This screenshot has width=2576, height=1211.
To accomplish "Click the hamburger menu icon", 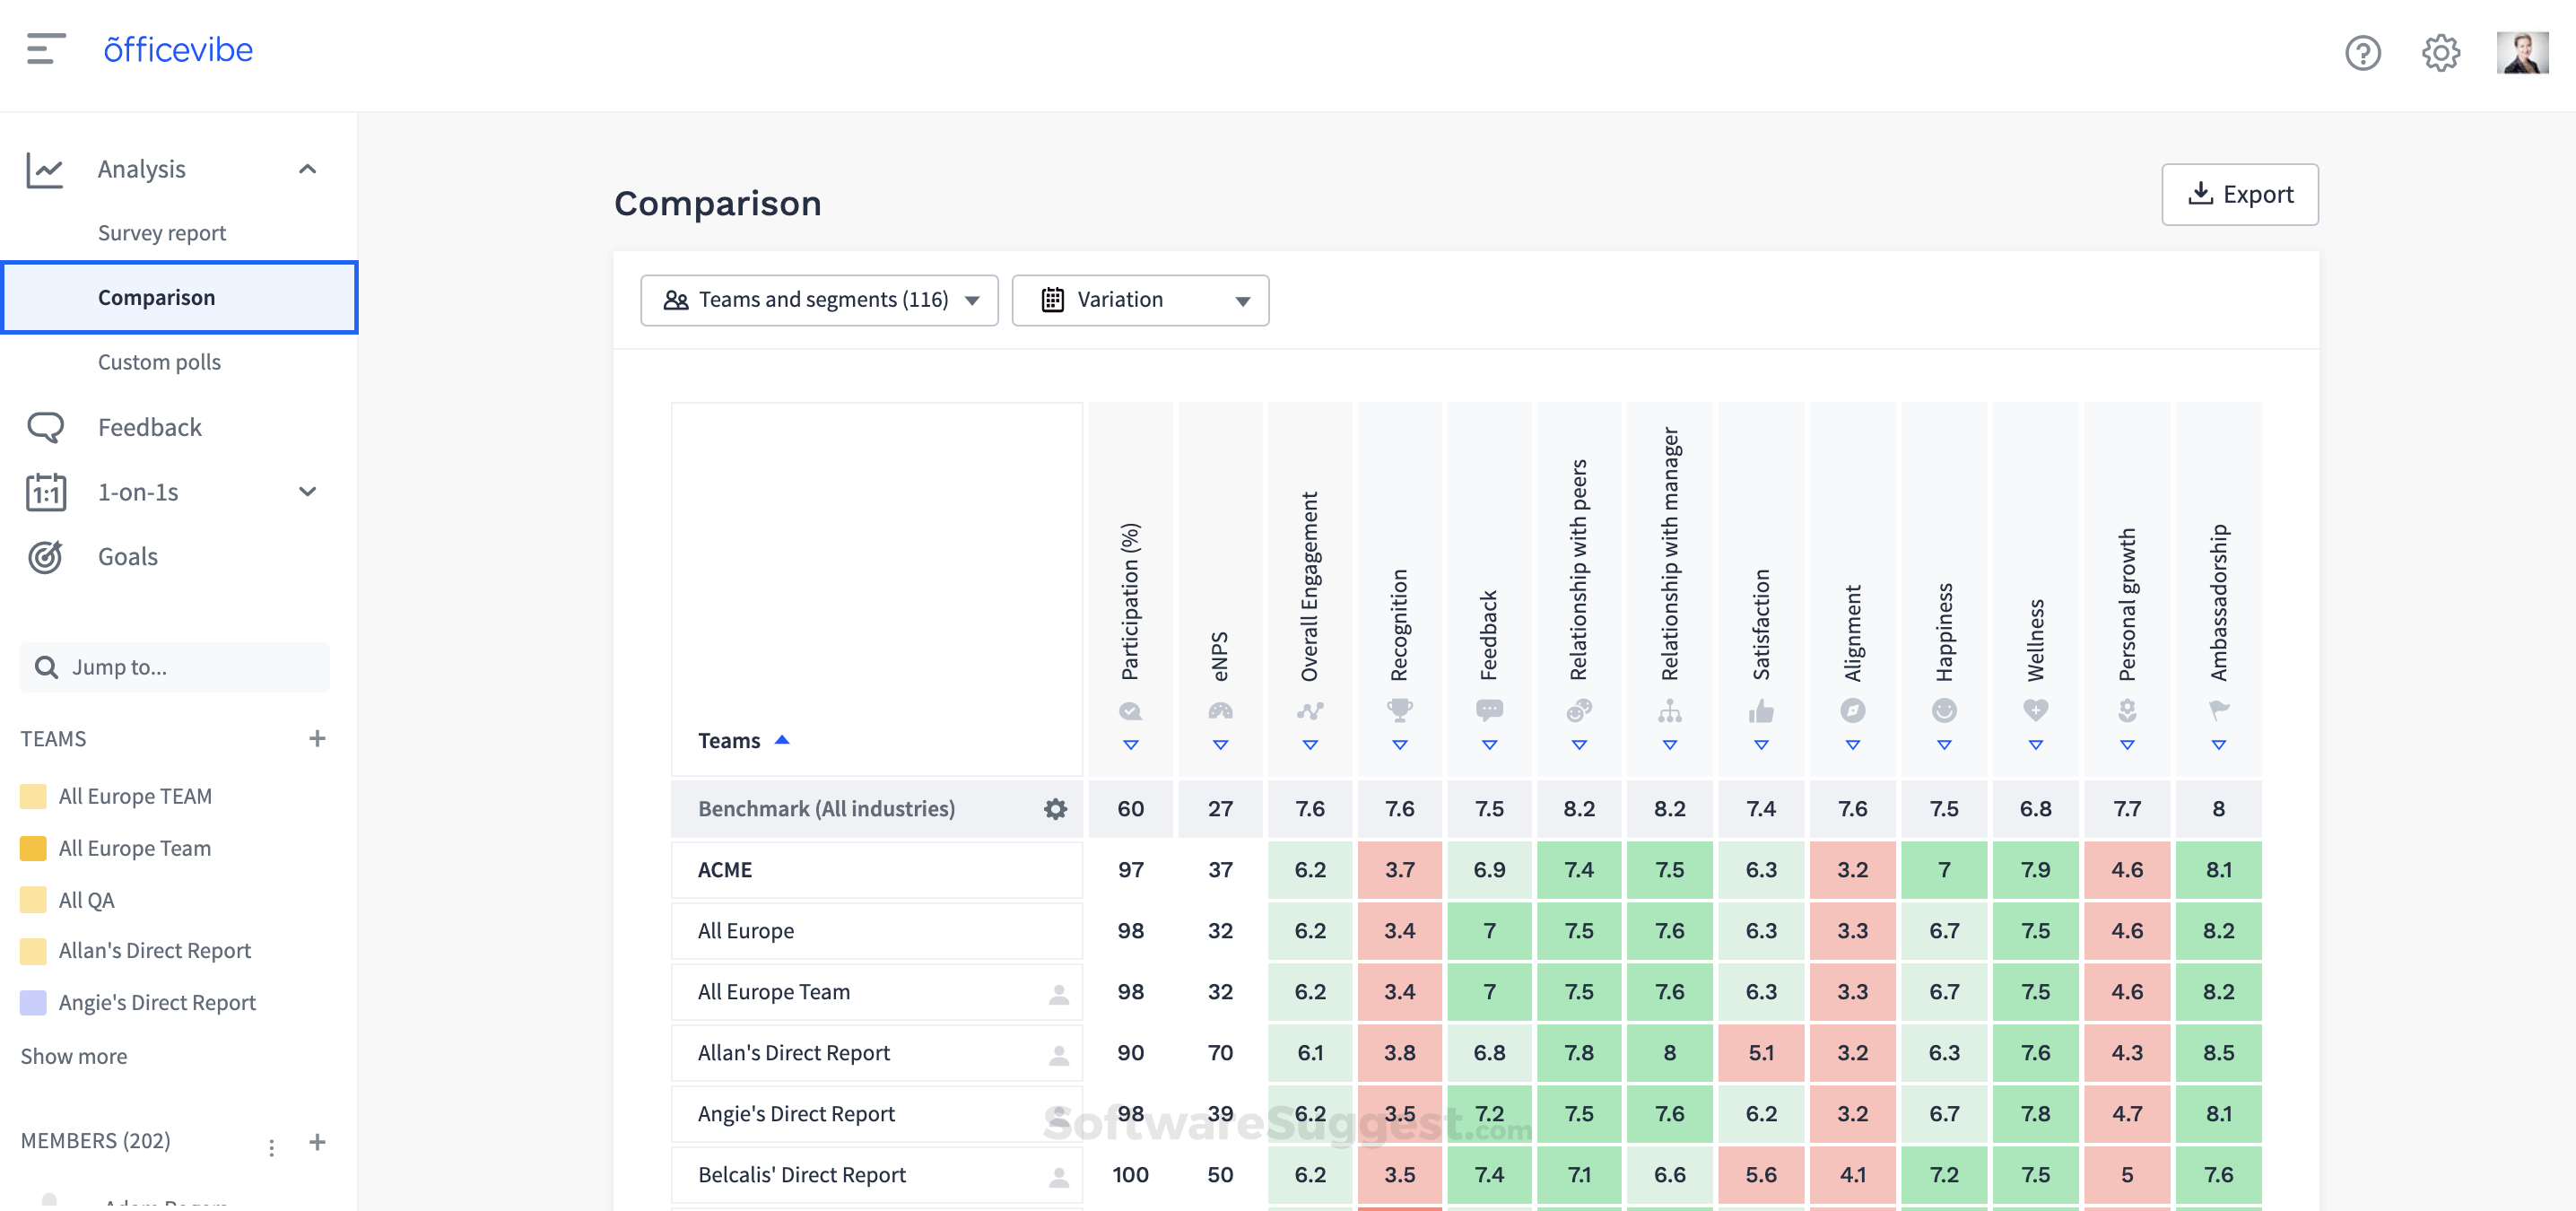I will 46,48.
